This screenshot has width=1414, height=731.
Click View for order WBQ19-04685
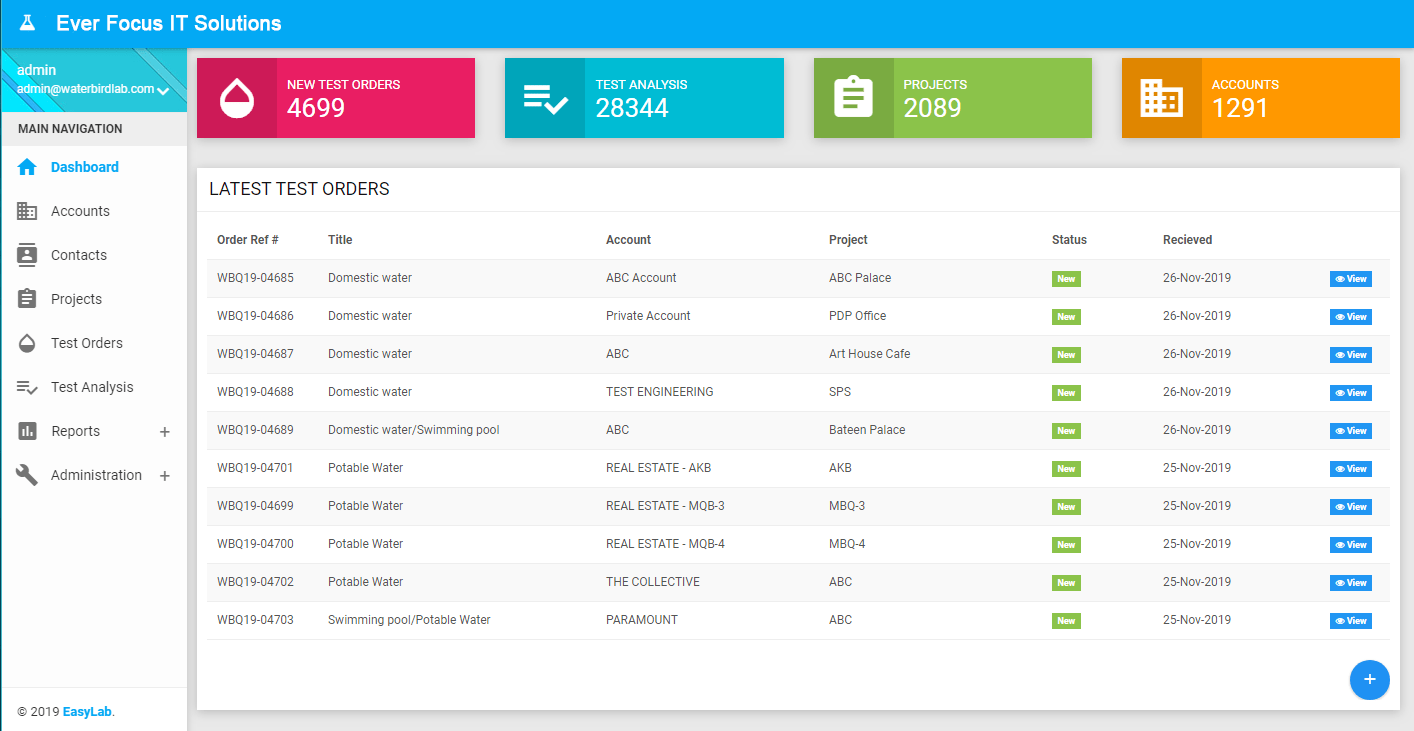coord(1350,278)
